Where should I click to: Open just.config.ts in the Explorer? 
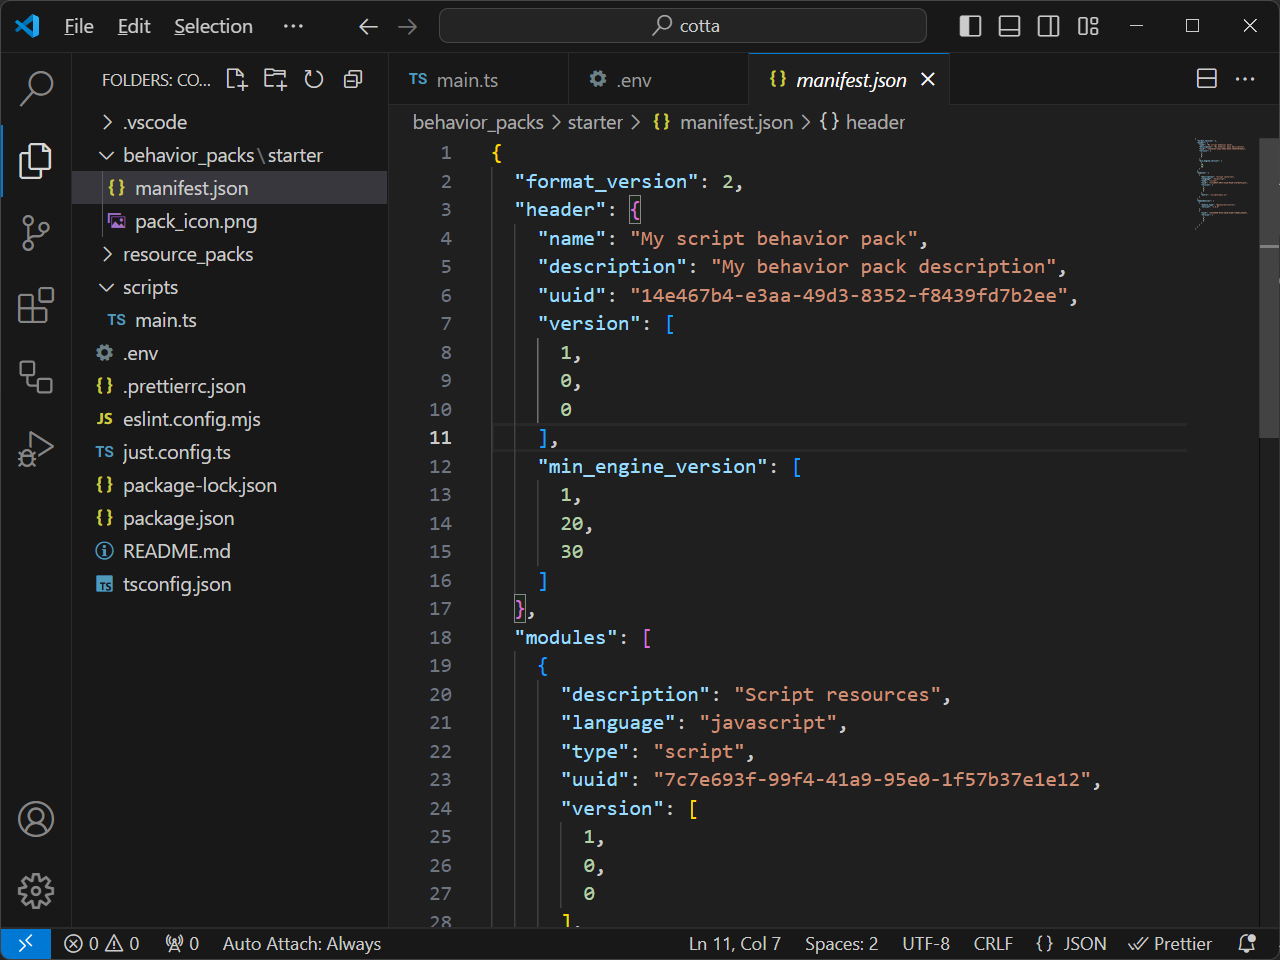[229, 452]
